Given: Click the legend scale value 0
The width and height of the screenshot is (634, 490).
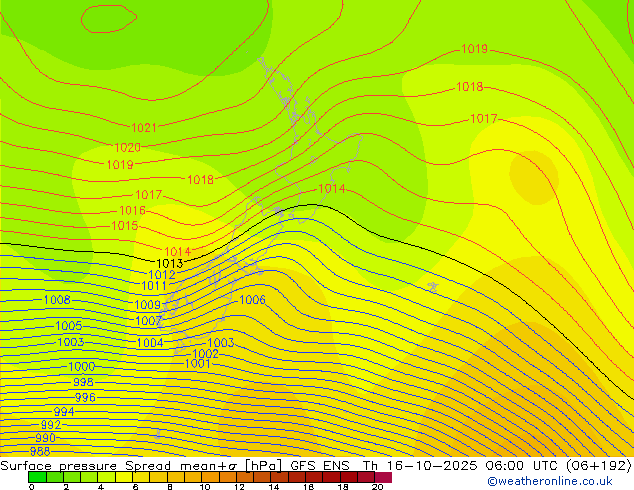Looking at the screenshot, I should tap(32, 487).
